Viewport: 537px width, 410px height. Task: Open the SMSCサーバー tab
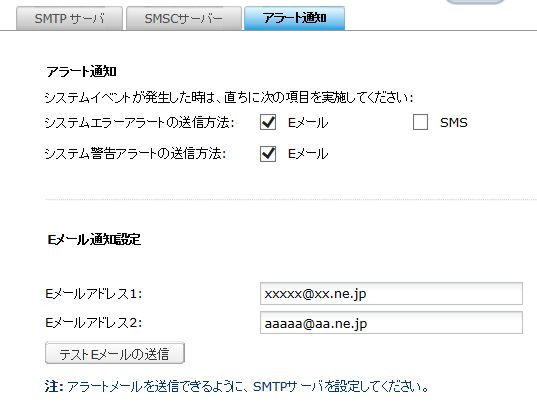[x=184, y=18]
